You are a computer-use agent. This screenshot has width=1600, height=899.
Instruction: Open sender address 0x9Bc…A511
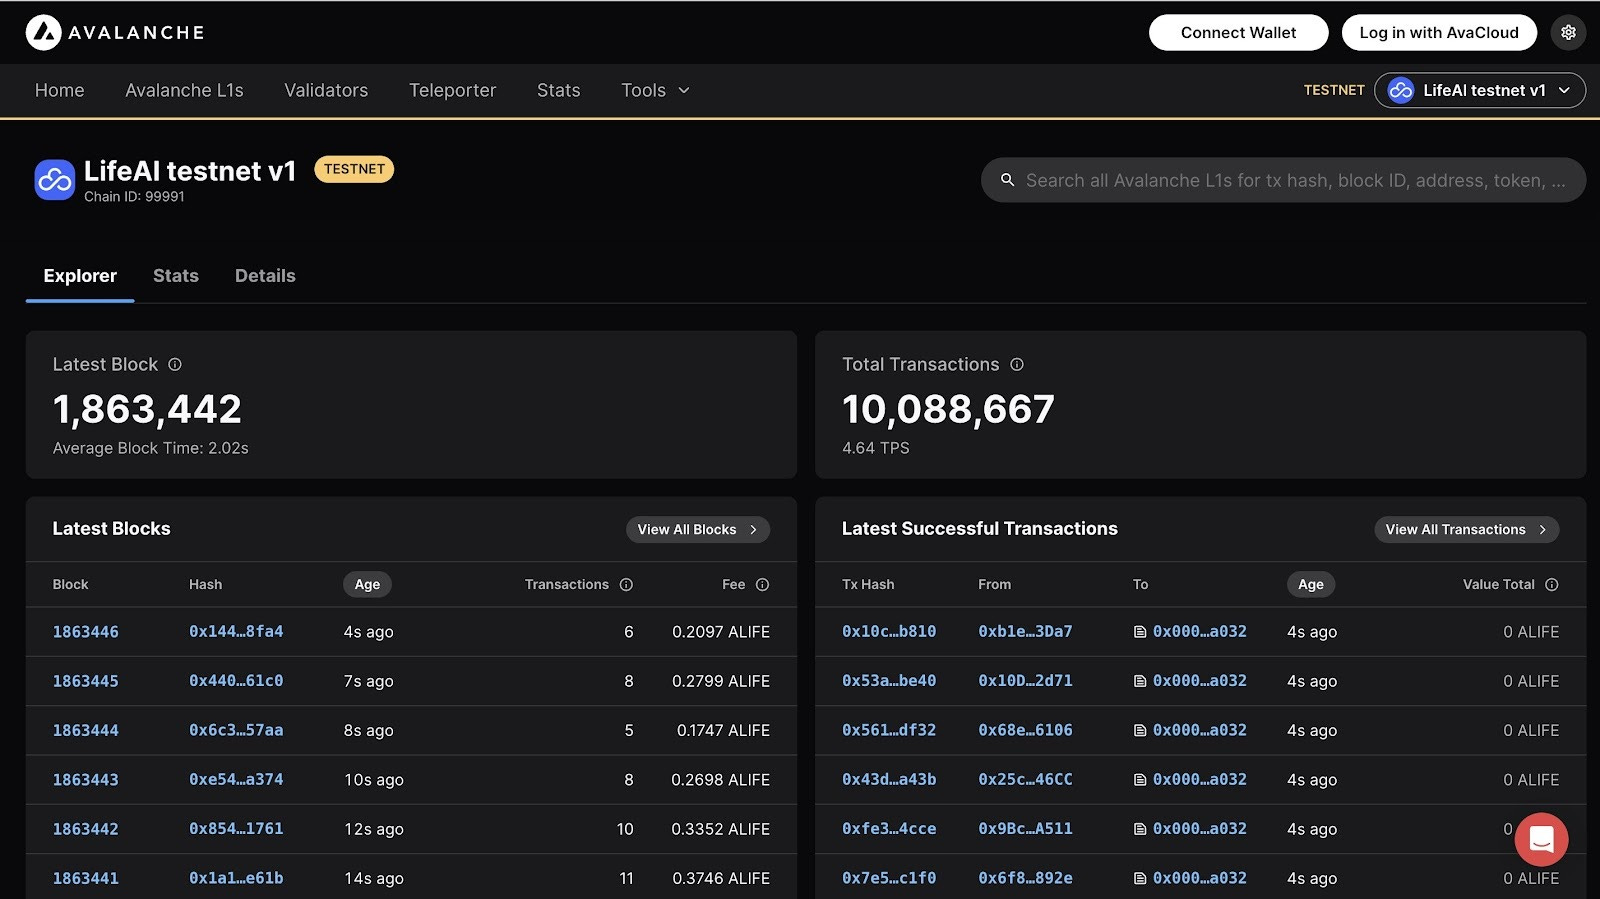tap(1025, 829)
